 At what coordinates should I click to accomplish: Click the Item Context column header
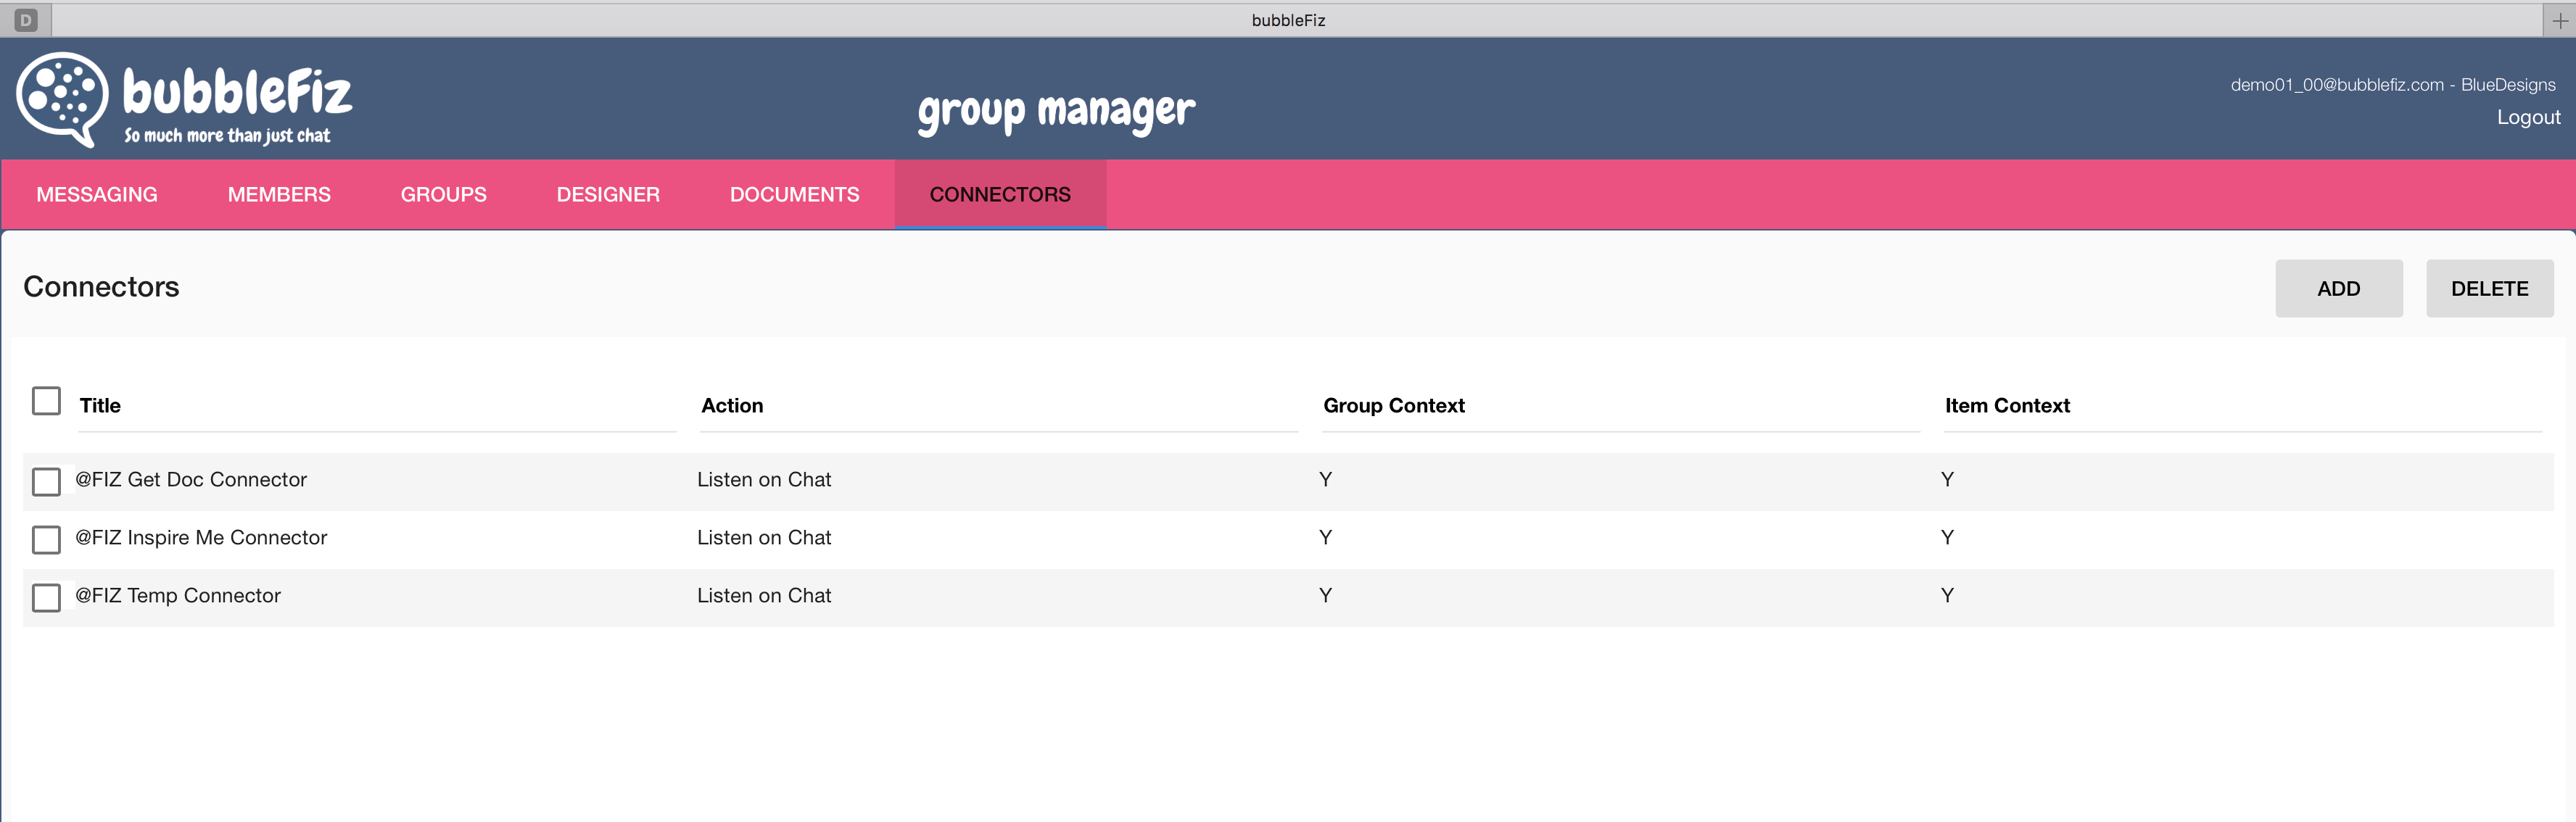coord(2007,405)
